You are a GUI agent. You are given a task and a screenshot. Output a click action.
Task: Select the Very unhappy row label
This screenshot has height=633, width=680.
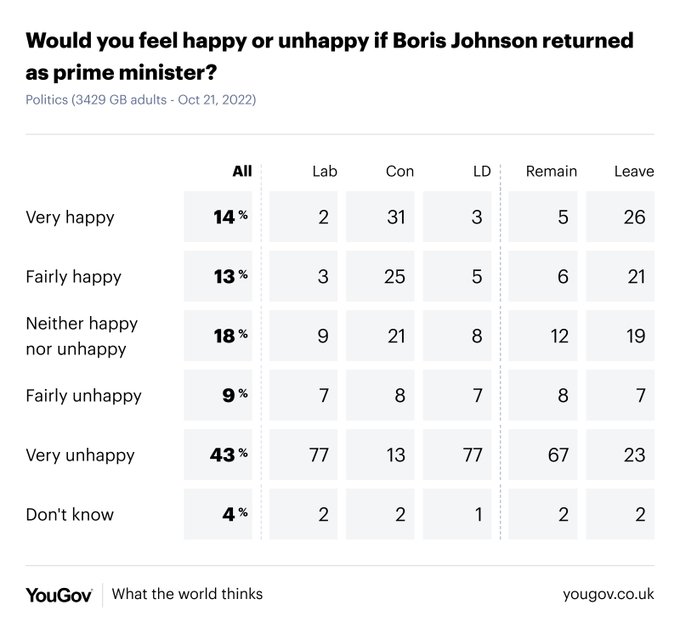click(x=80, y=455)
